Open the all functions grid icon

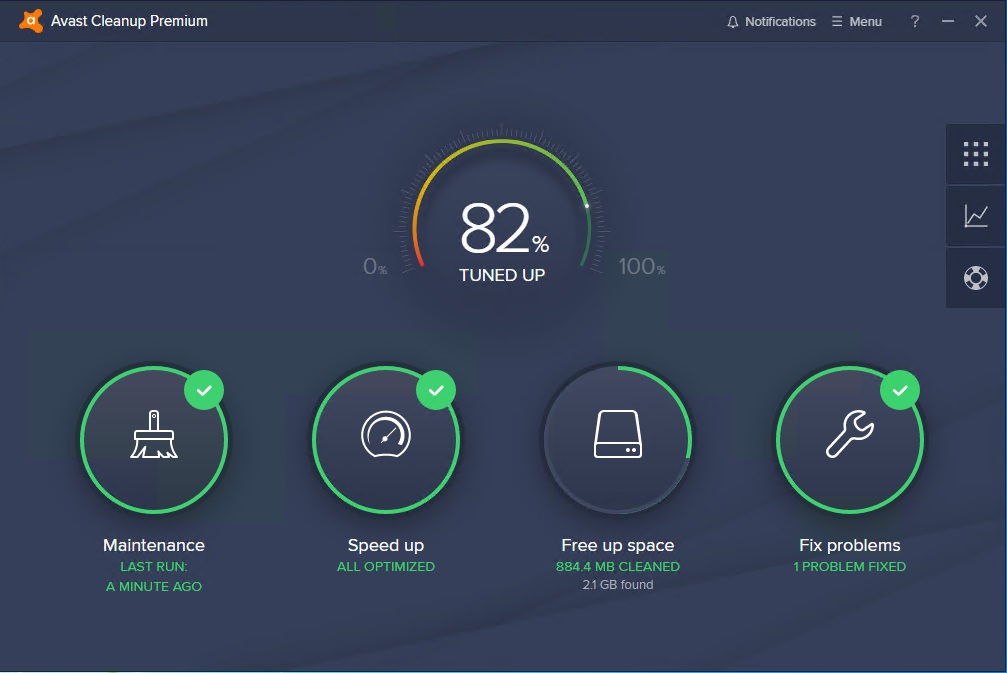(x=976, y=154)
